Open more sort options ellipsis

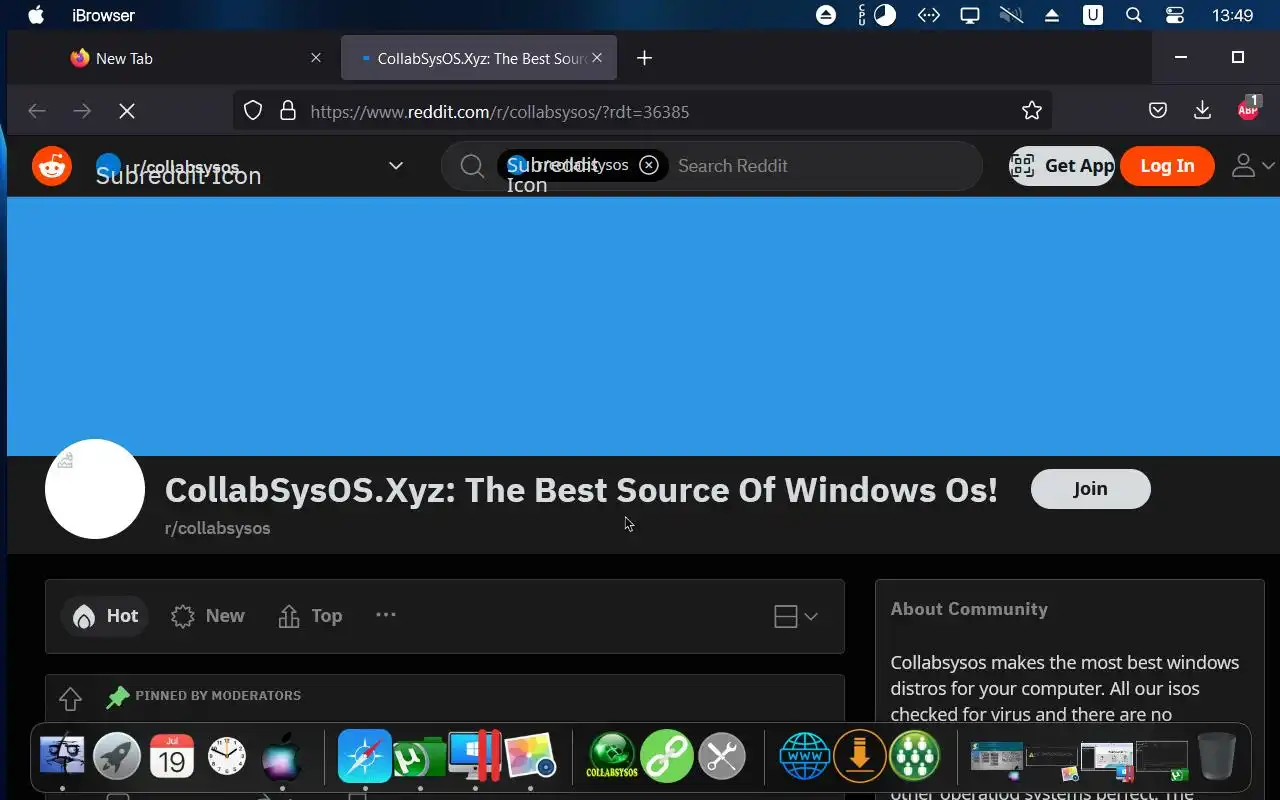coord(386,615)
